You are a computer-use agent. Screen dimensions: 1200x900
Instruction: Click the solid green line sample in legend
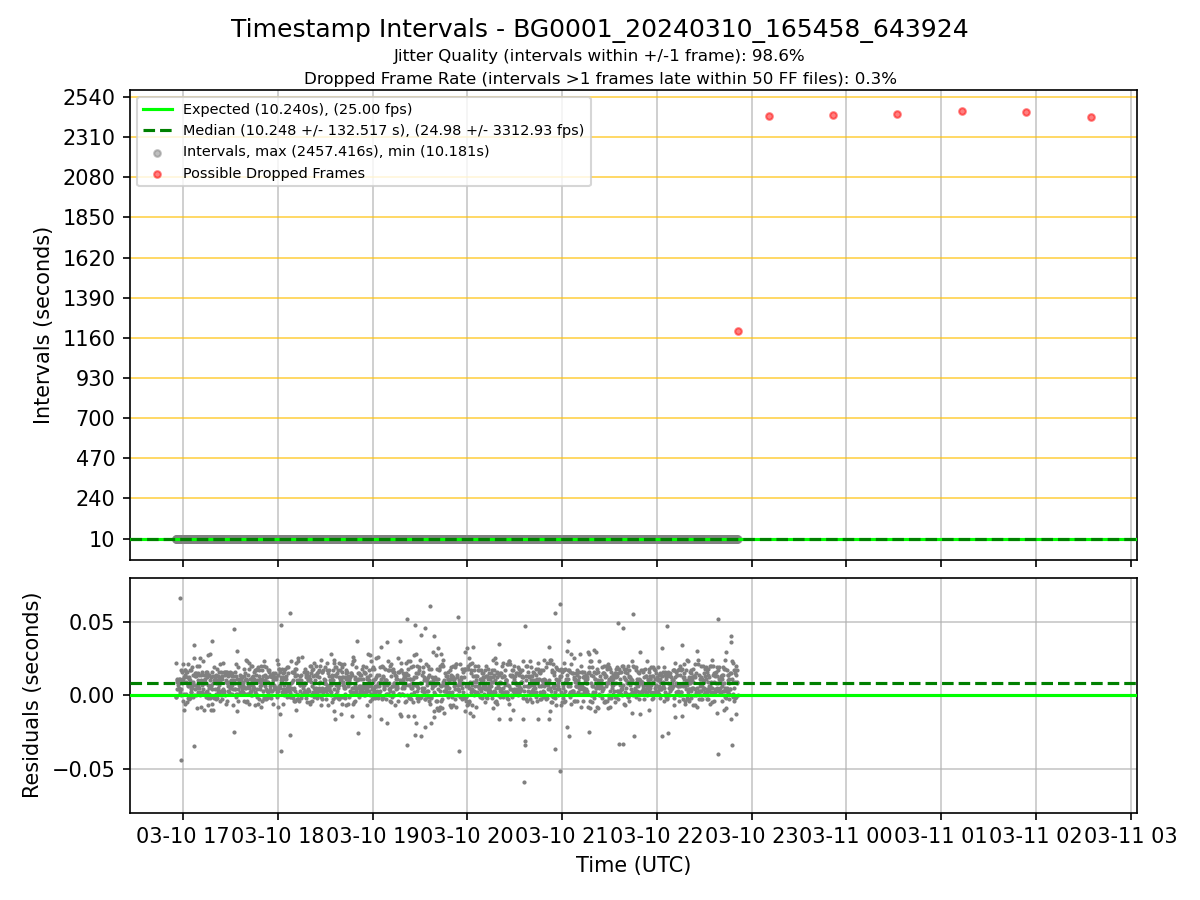click(x=158, y=109)
